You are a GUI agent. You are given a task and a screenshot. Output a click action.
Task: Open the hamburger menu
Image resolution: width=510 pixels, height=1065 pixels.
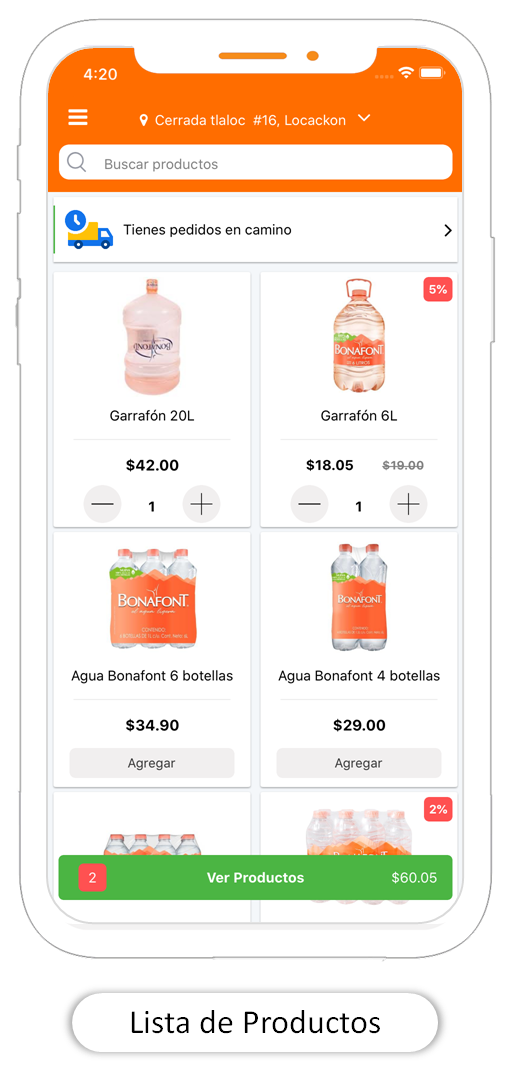pyautogui.click(x=78, y=118)
